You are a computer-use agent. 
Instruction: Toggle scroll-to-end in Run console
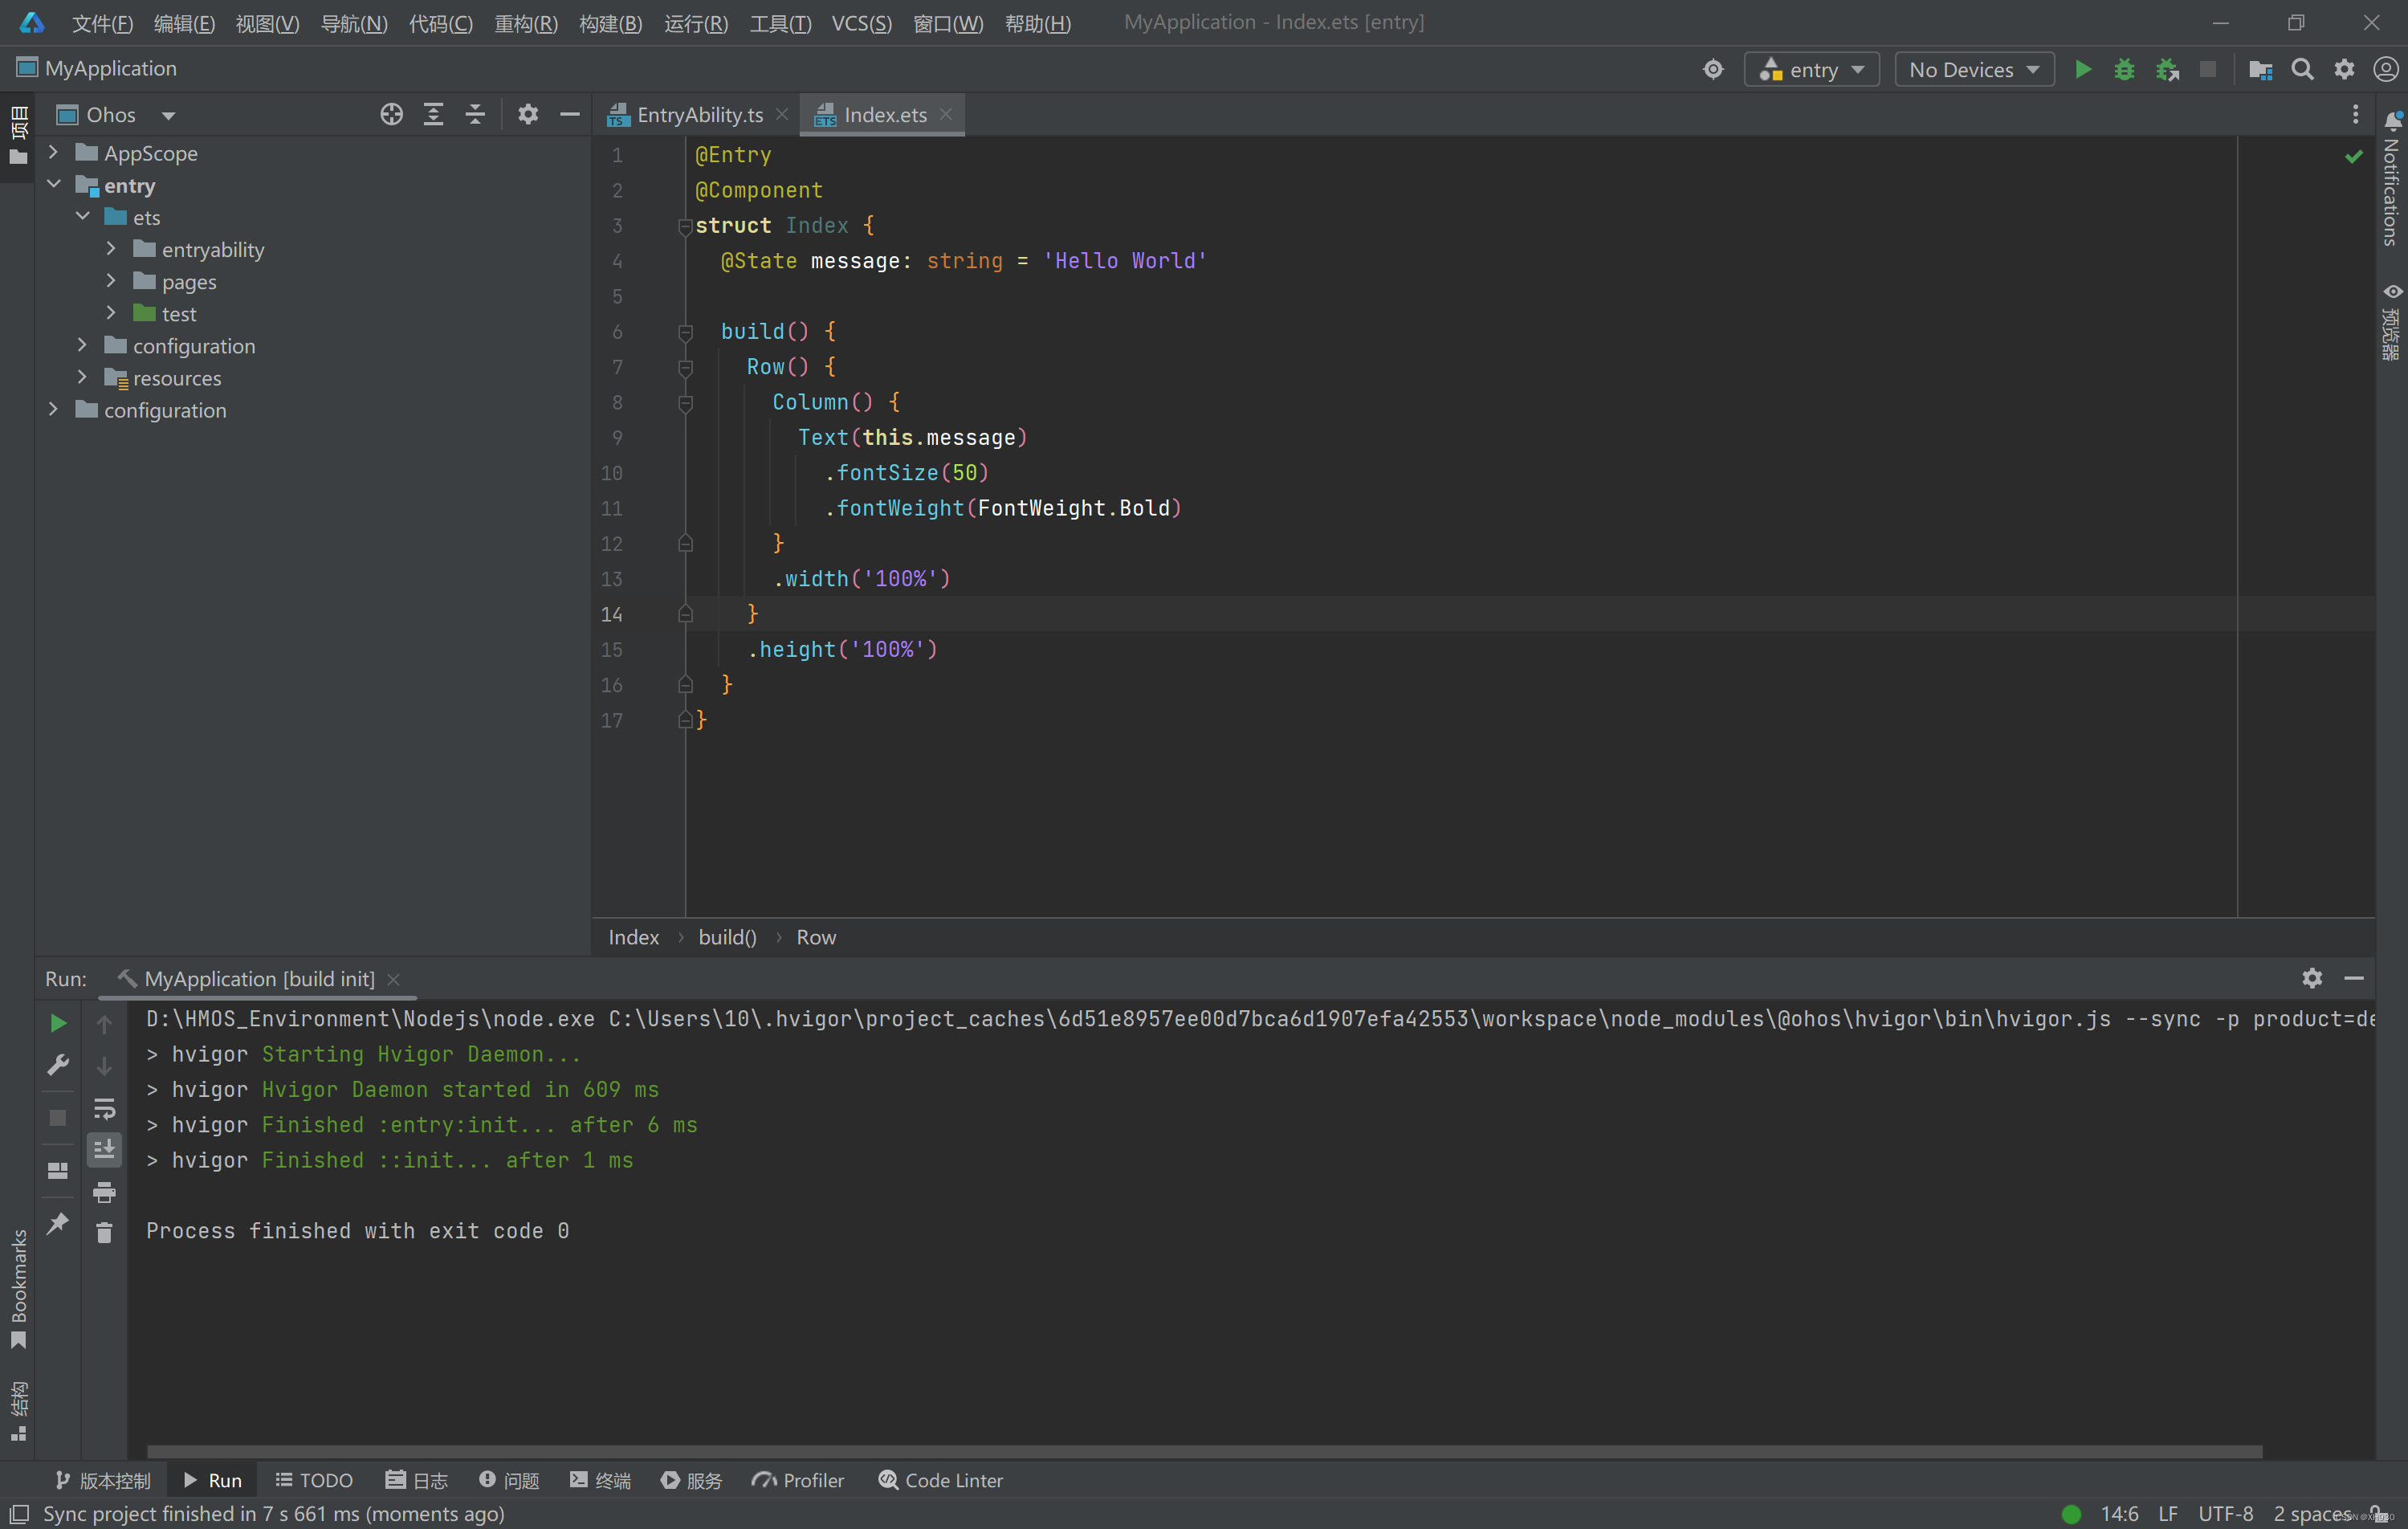point(104,1149)
